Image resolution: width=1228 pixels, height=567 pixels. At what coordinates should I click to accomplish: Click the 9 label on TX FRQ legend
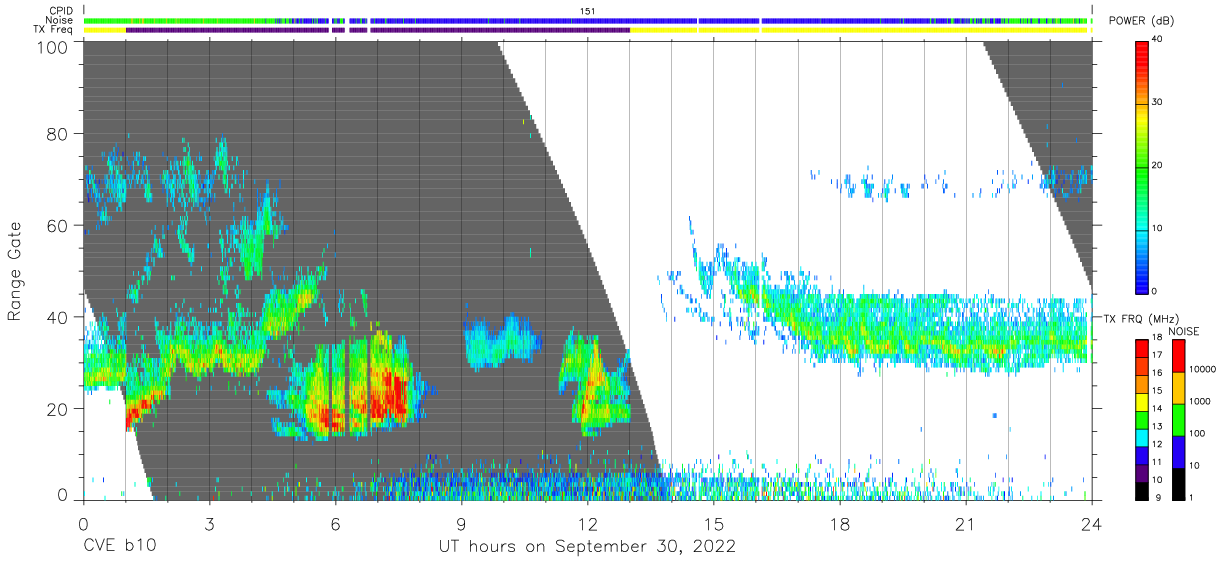(x=1158, y=497)
